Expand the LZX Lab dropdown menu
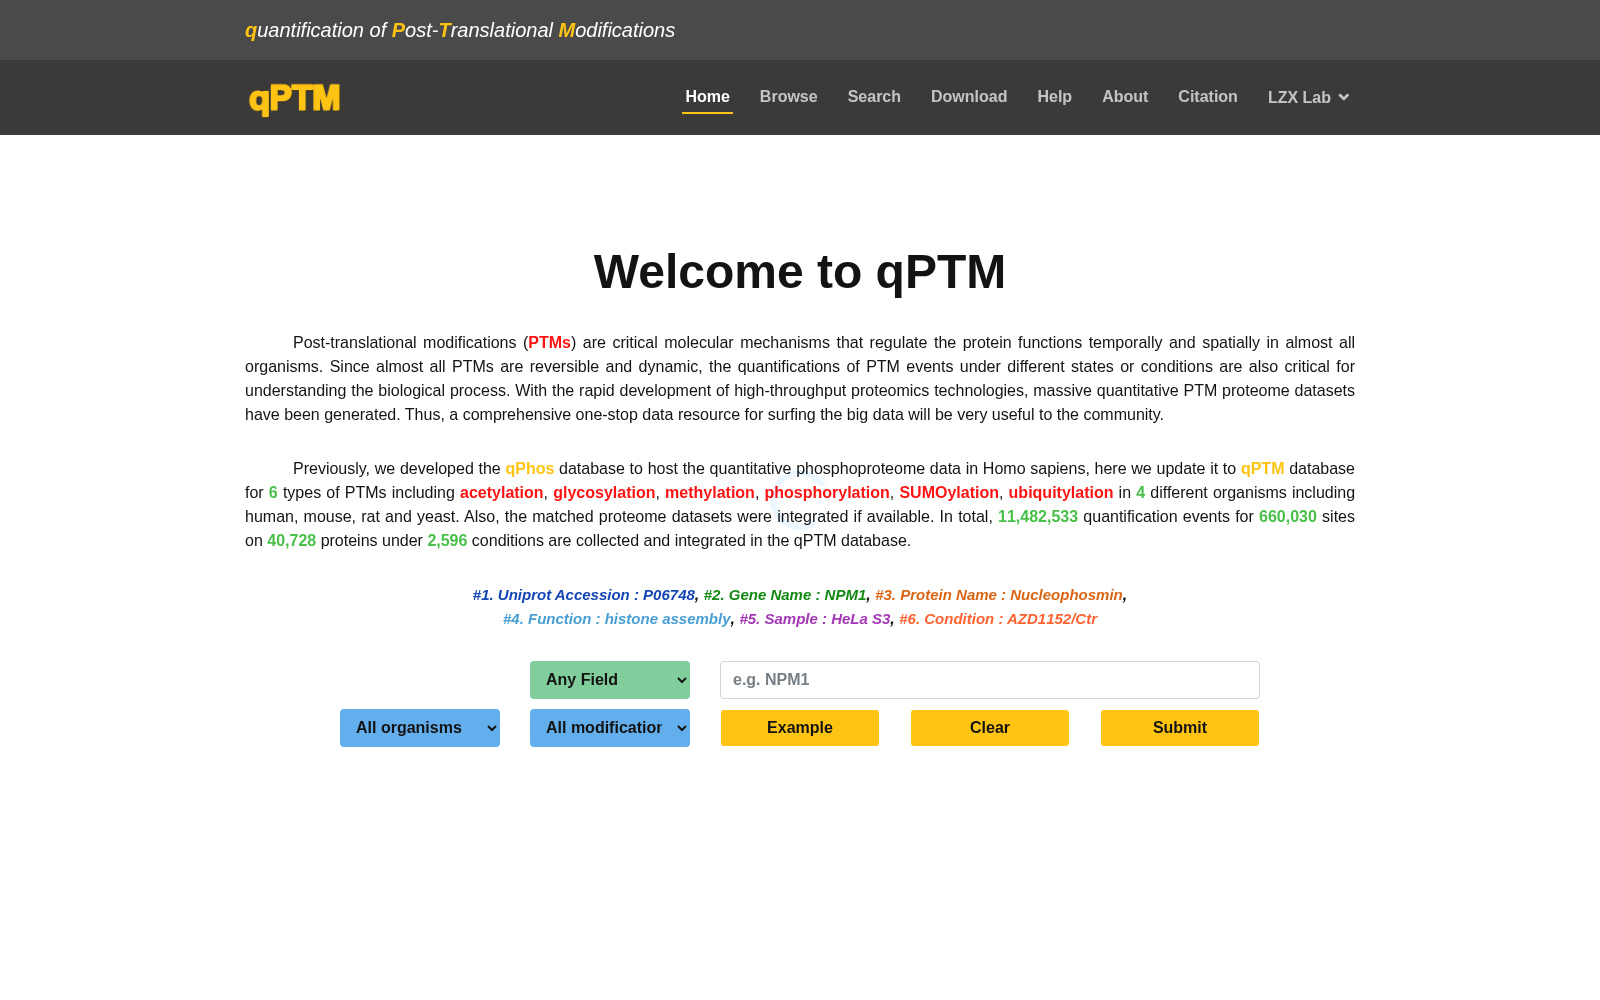This screenshot has width=1600, height=1000. click(1308, 98)
